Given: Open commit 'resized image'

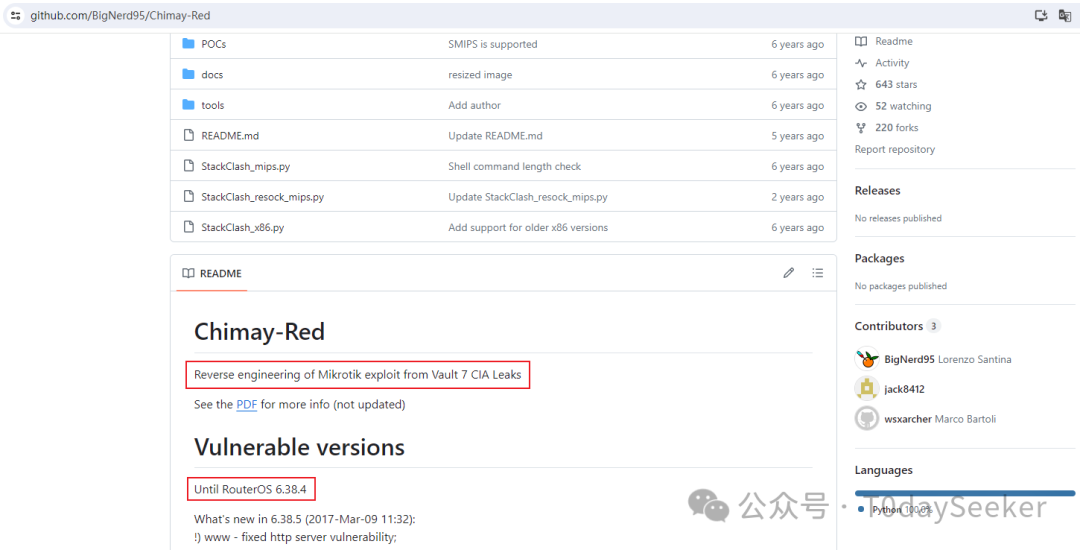Looking at the screenshot, I should point(480,74).
